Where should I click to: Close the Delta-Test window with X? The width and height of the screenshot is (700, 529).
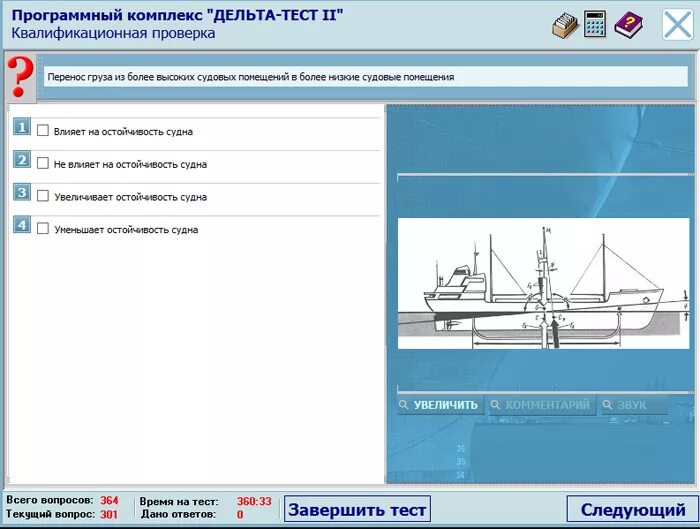[677, 25]
